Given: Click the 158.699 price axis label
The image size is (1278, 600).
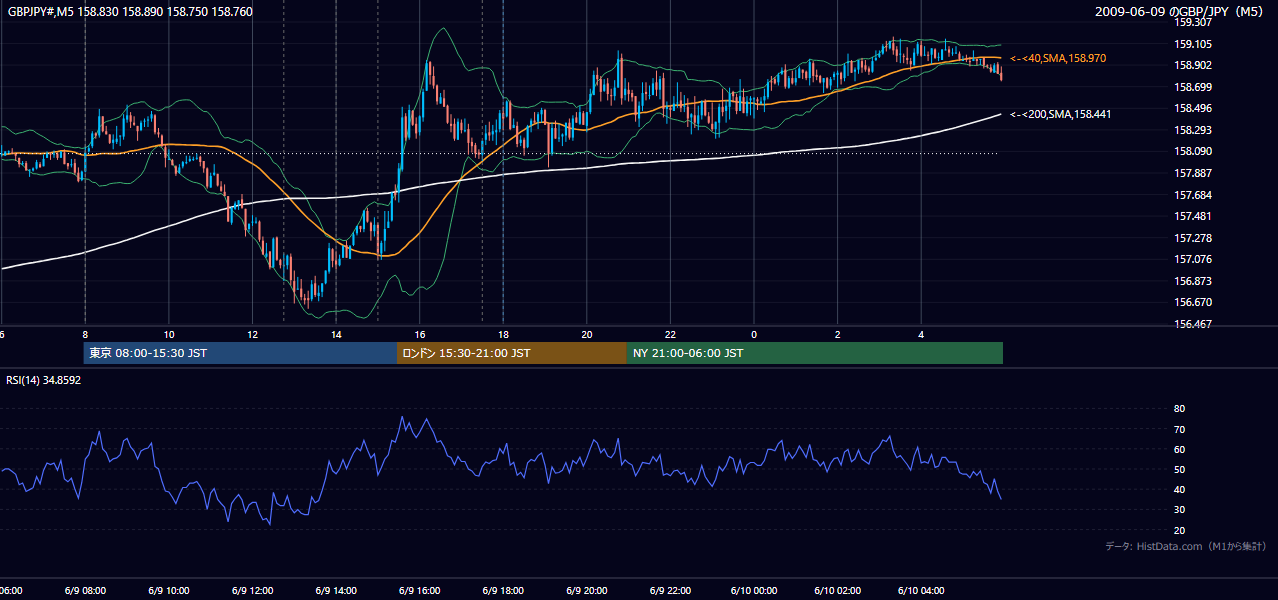Looking at the screenshot, I should click(x=1194, y=87).
